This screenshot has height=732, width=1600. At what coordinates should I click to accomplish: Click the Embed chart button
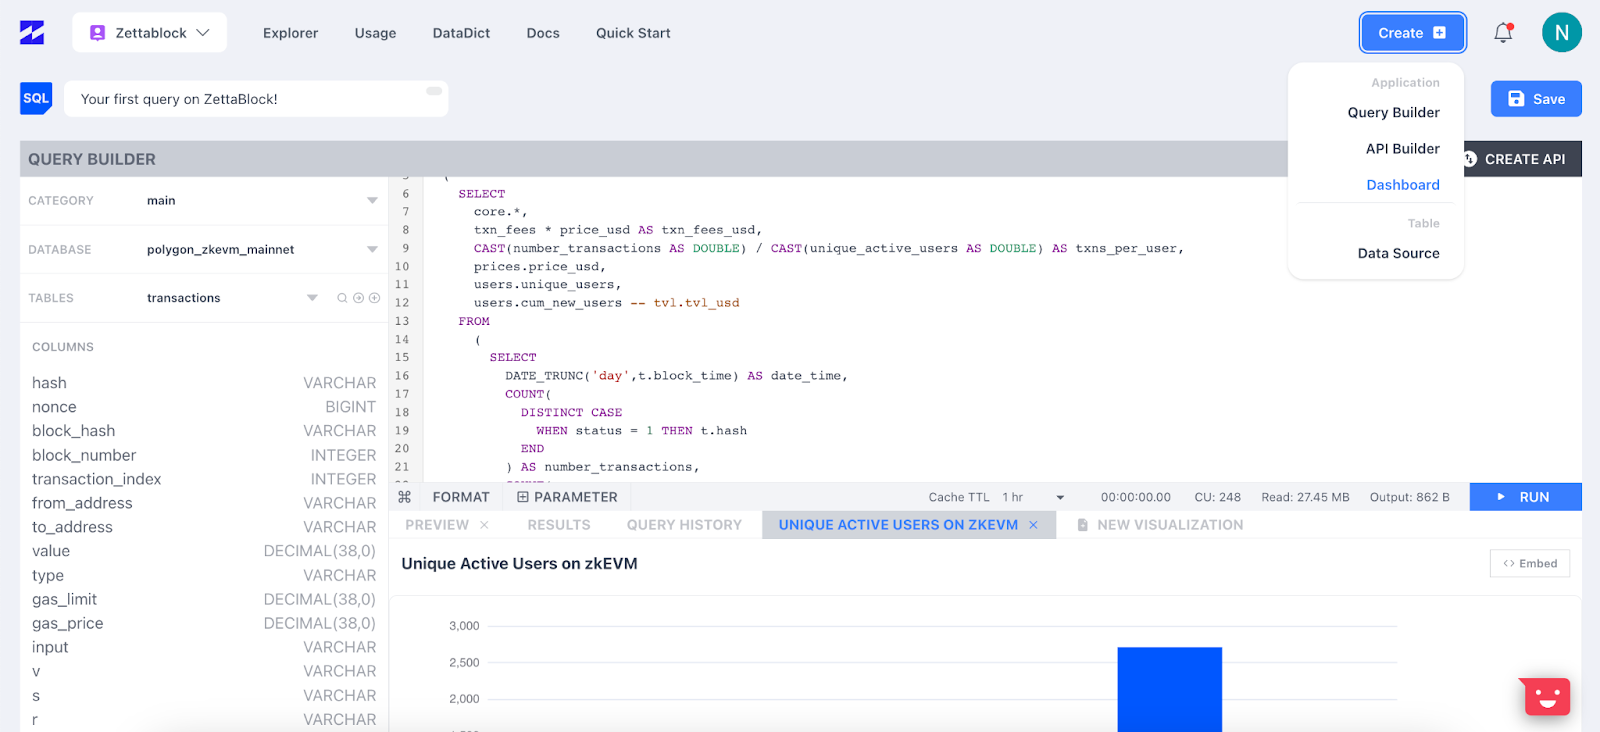pos(1530,564)
